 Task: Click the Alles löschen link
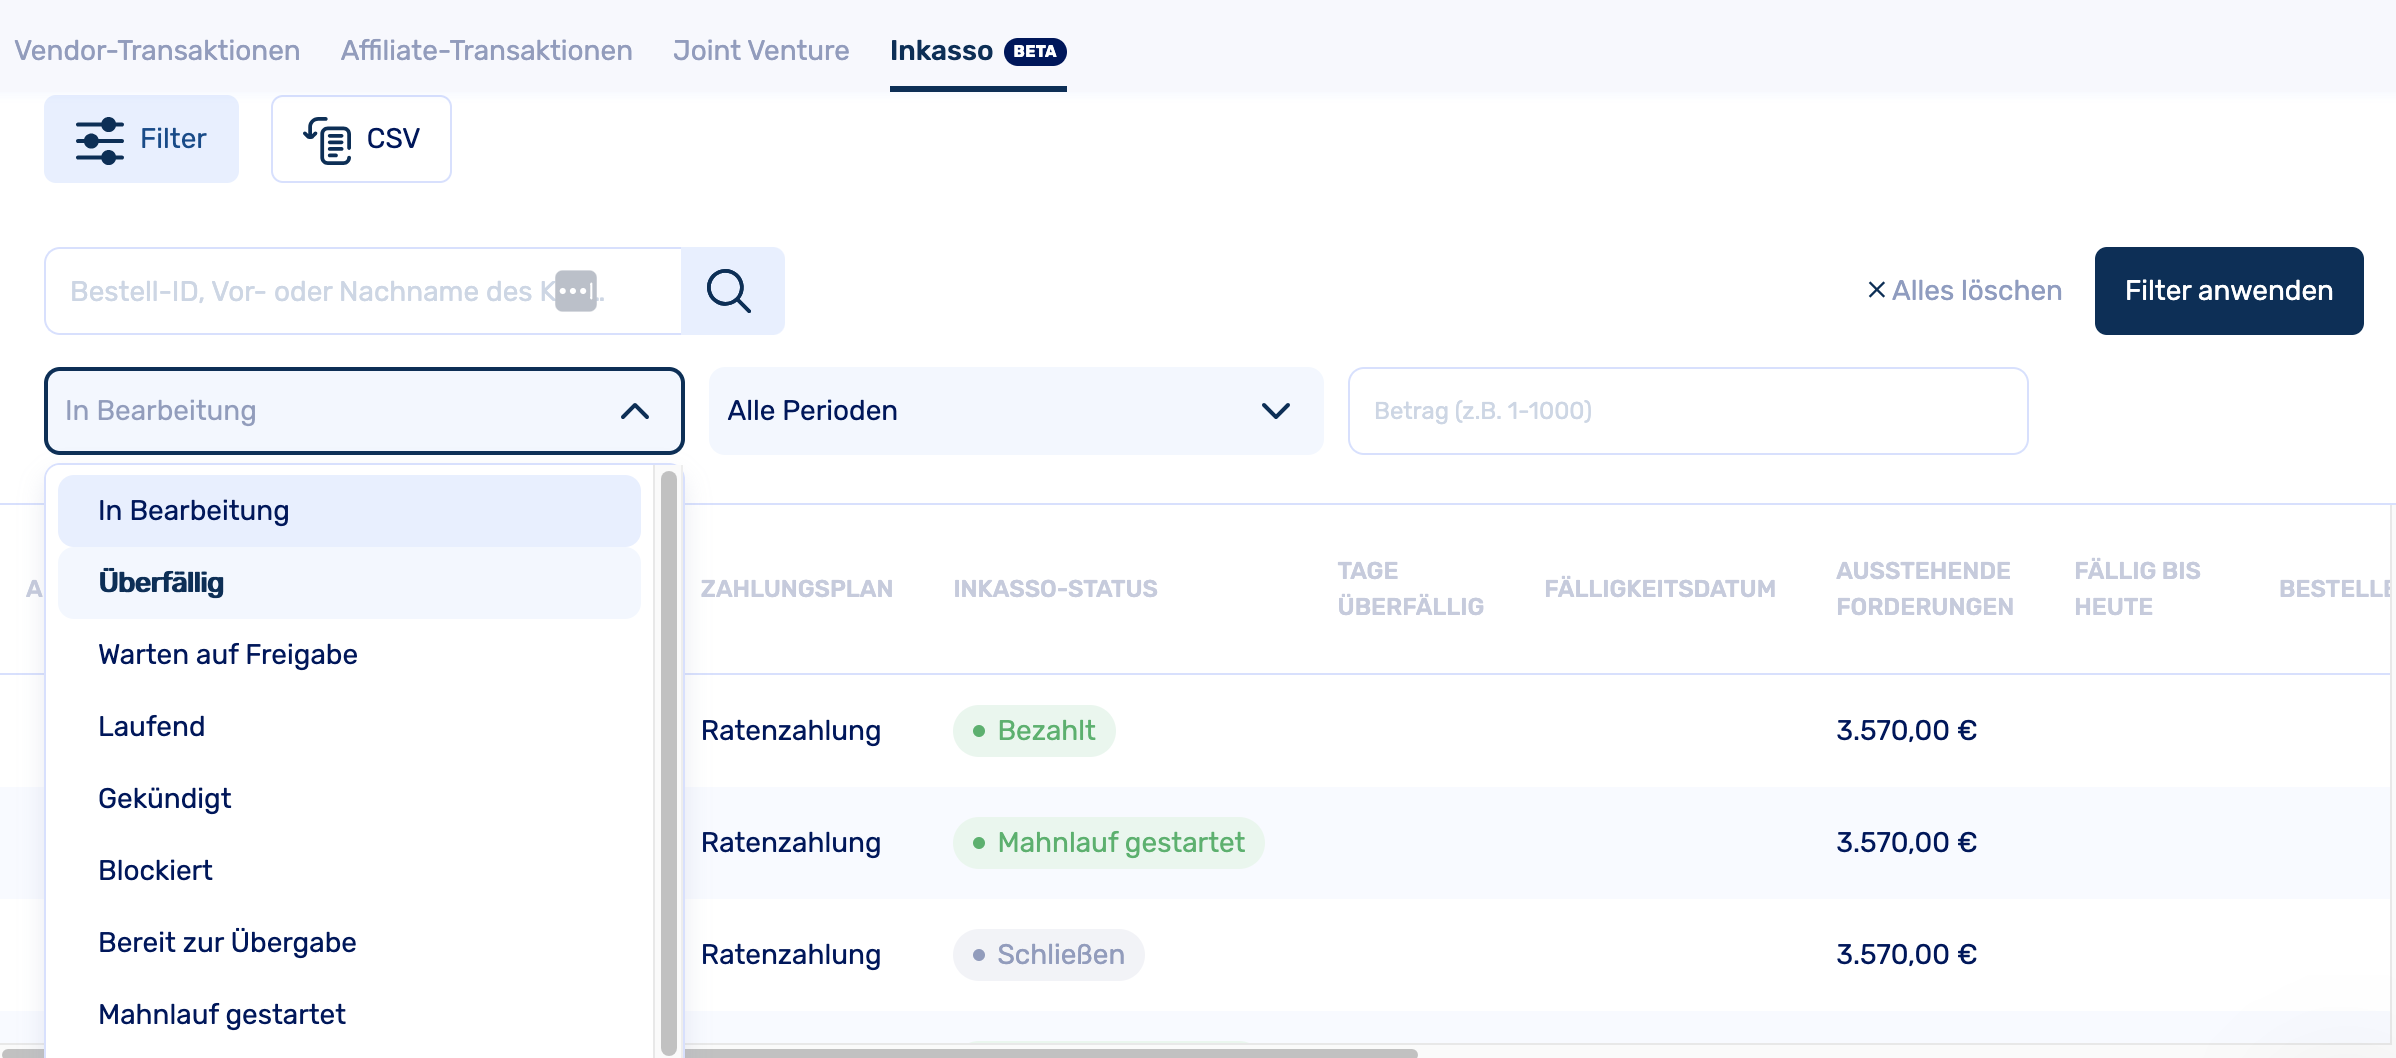click(x=1976, y=291)
